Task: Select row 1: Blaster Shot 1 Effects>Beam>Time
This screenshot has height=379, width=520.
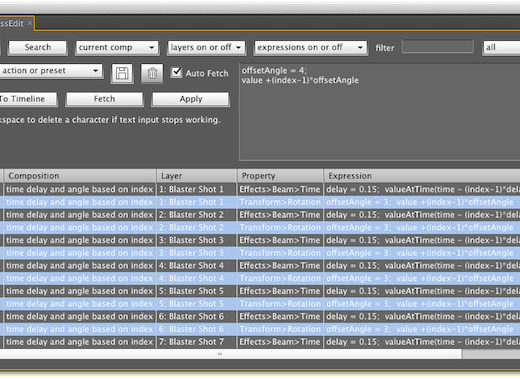Action: 260,189
